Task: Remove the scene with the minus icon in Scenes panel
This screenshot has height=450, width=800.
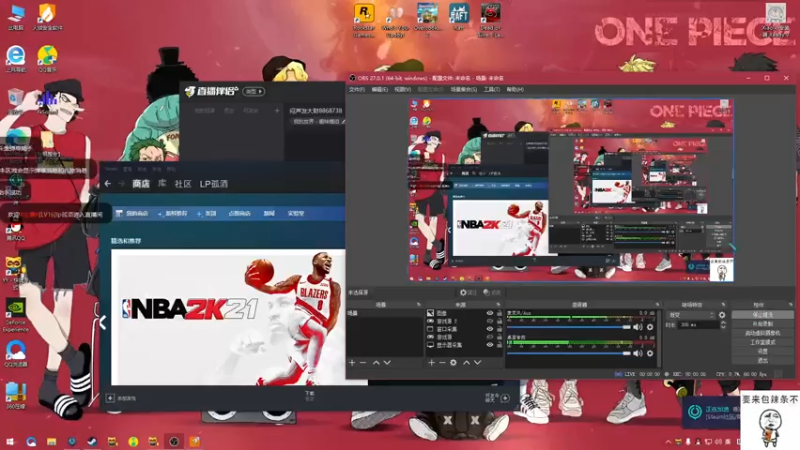Action: (363, 362)
